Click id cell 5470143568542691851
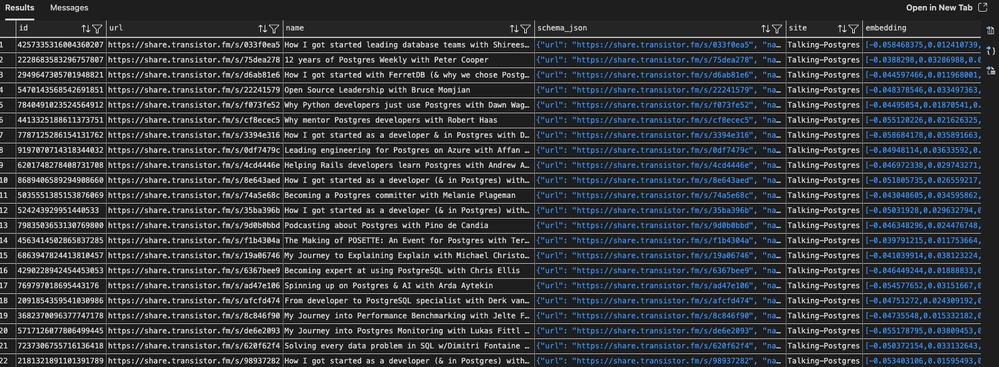Viewport: 999px width, 367px height. click(x=60, y=90)
